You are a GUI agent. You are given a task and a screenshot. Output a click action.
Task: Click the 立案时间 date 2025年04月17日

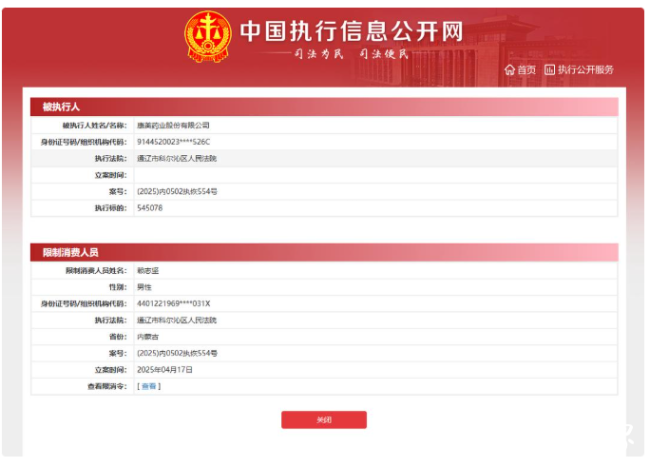pyautogui.click(x=163, y=369)
